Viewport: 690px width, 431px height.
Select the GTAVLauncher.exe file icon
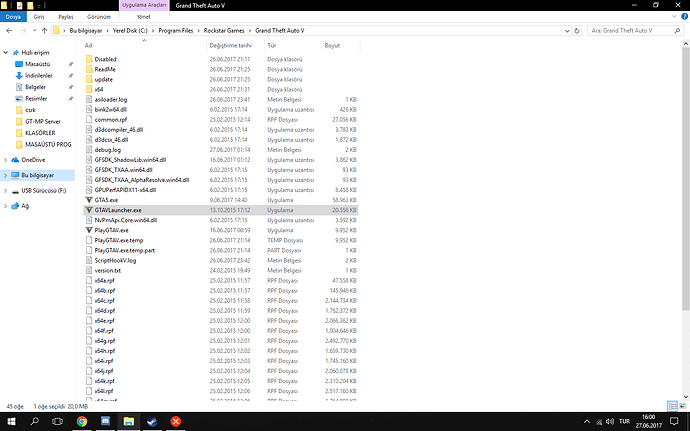point(89,210)
